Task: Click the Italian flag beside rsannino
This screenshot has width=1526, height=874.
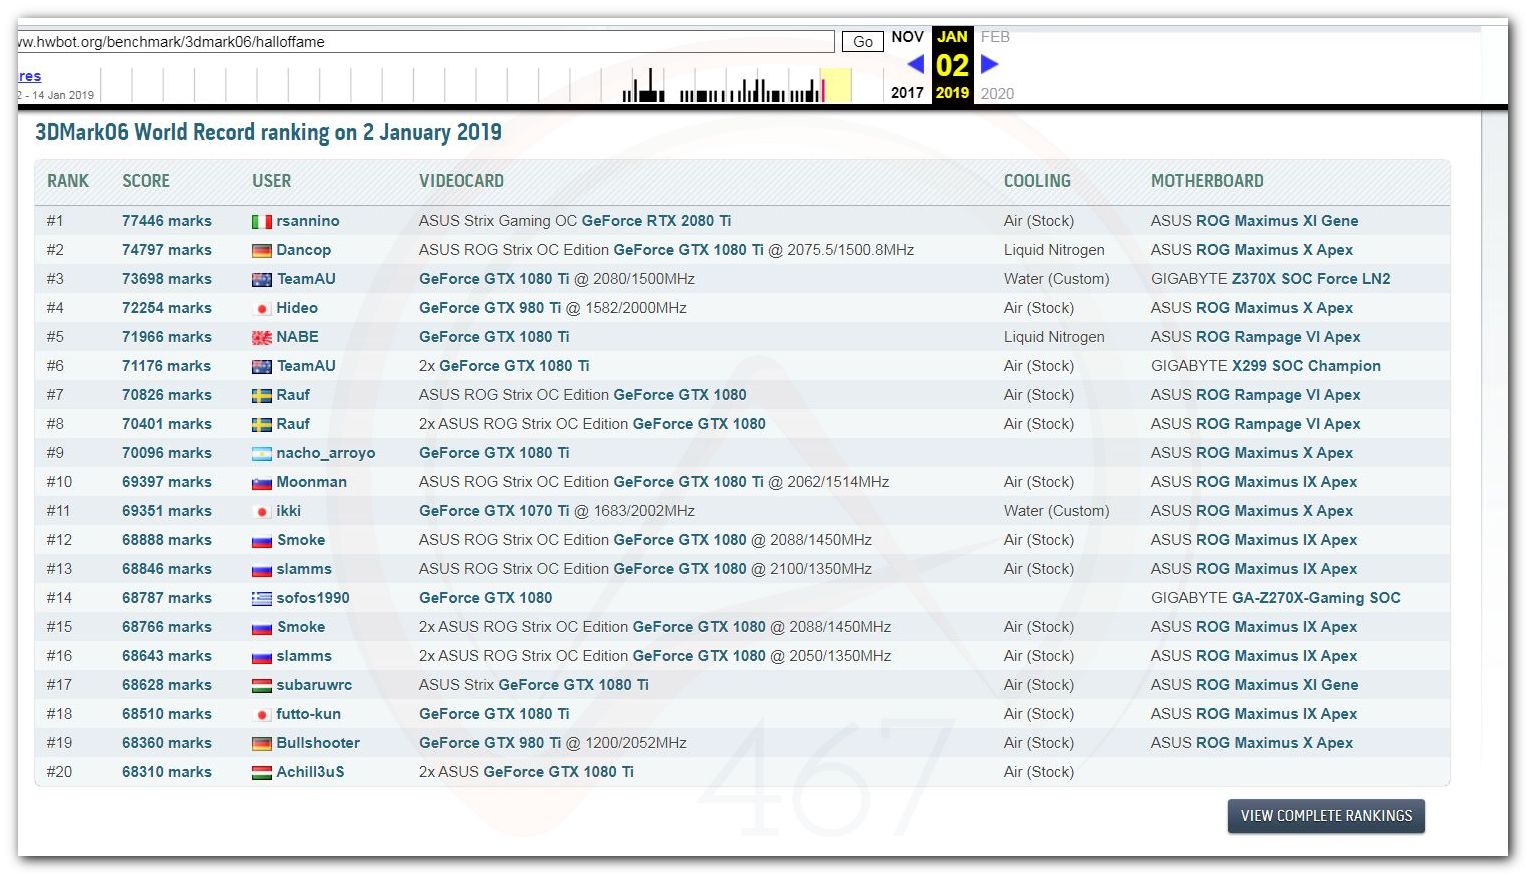Action: 261,222
